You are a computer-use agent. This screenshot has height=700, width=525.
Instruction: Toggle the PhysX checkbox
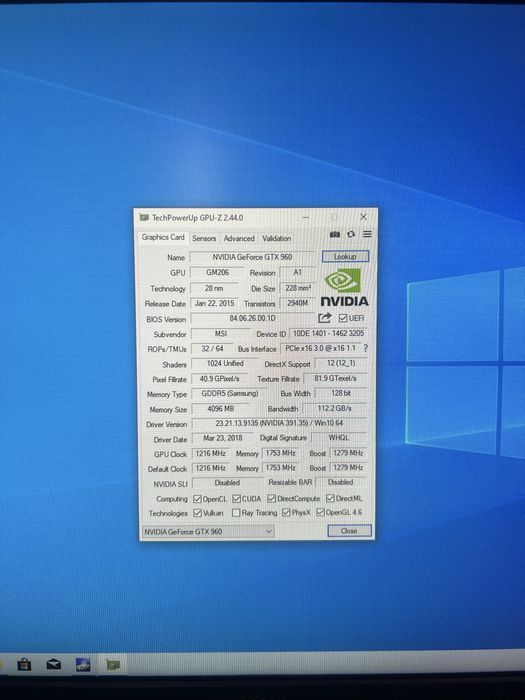click(286, 512)
